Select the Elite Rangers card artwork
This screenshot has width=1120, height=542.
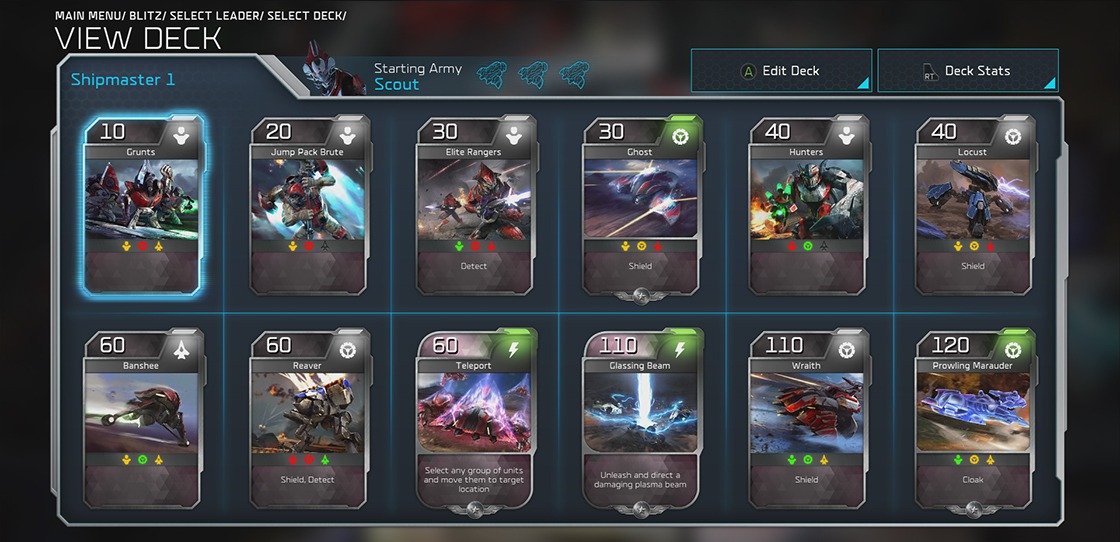coord(475,199)
